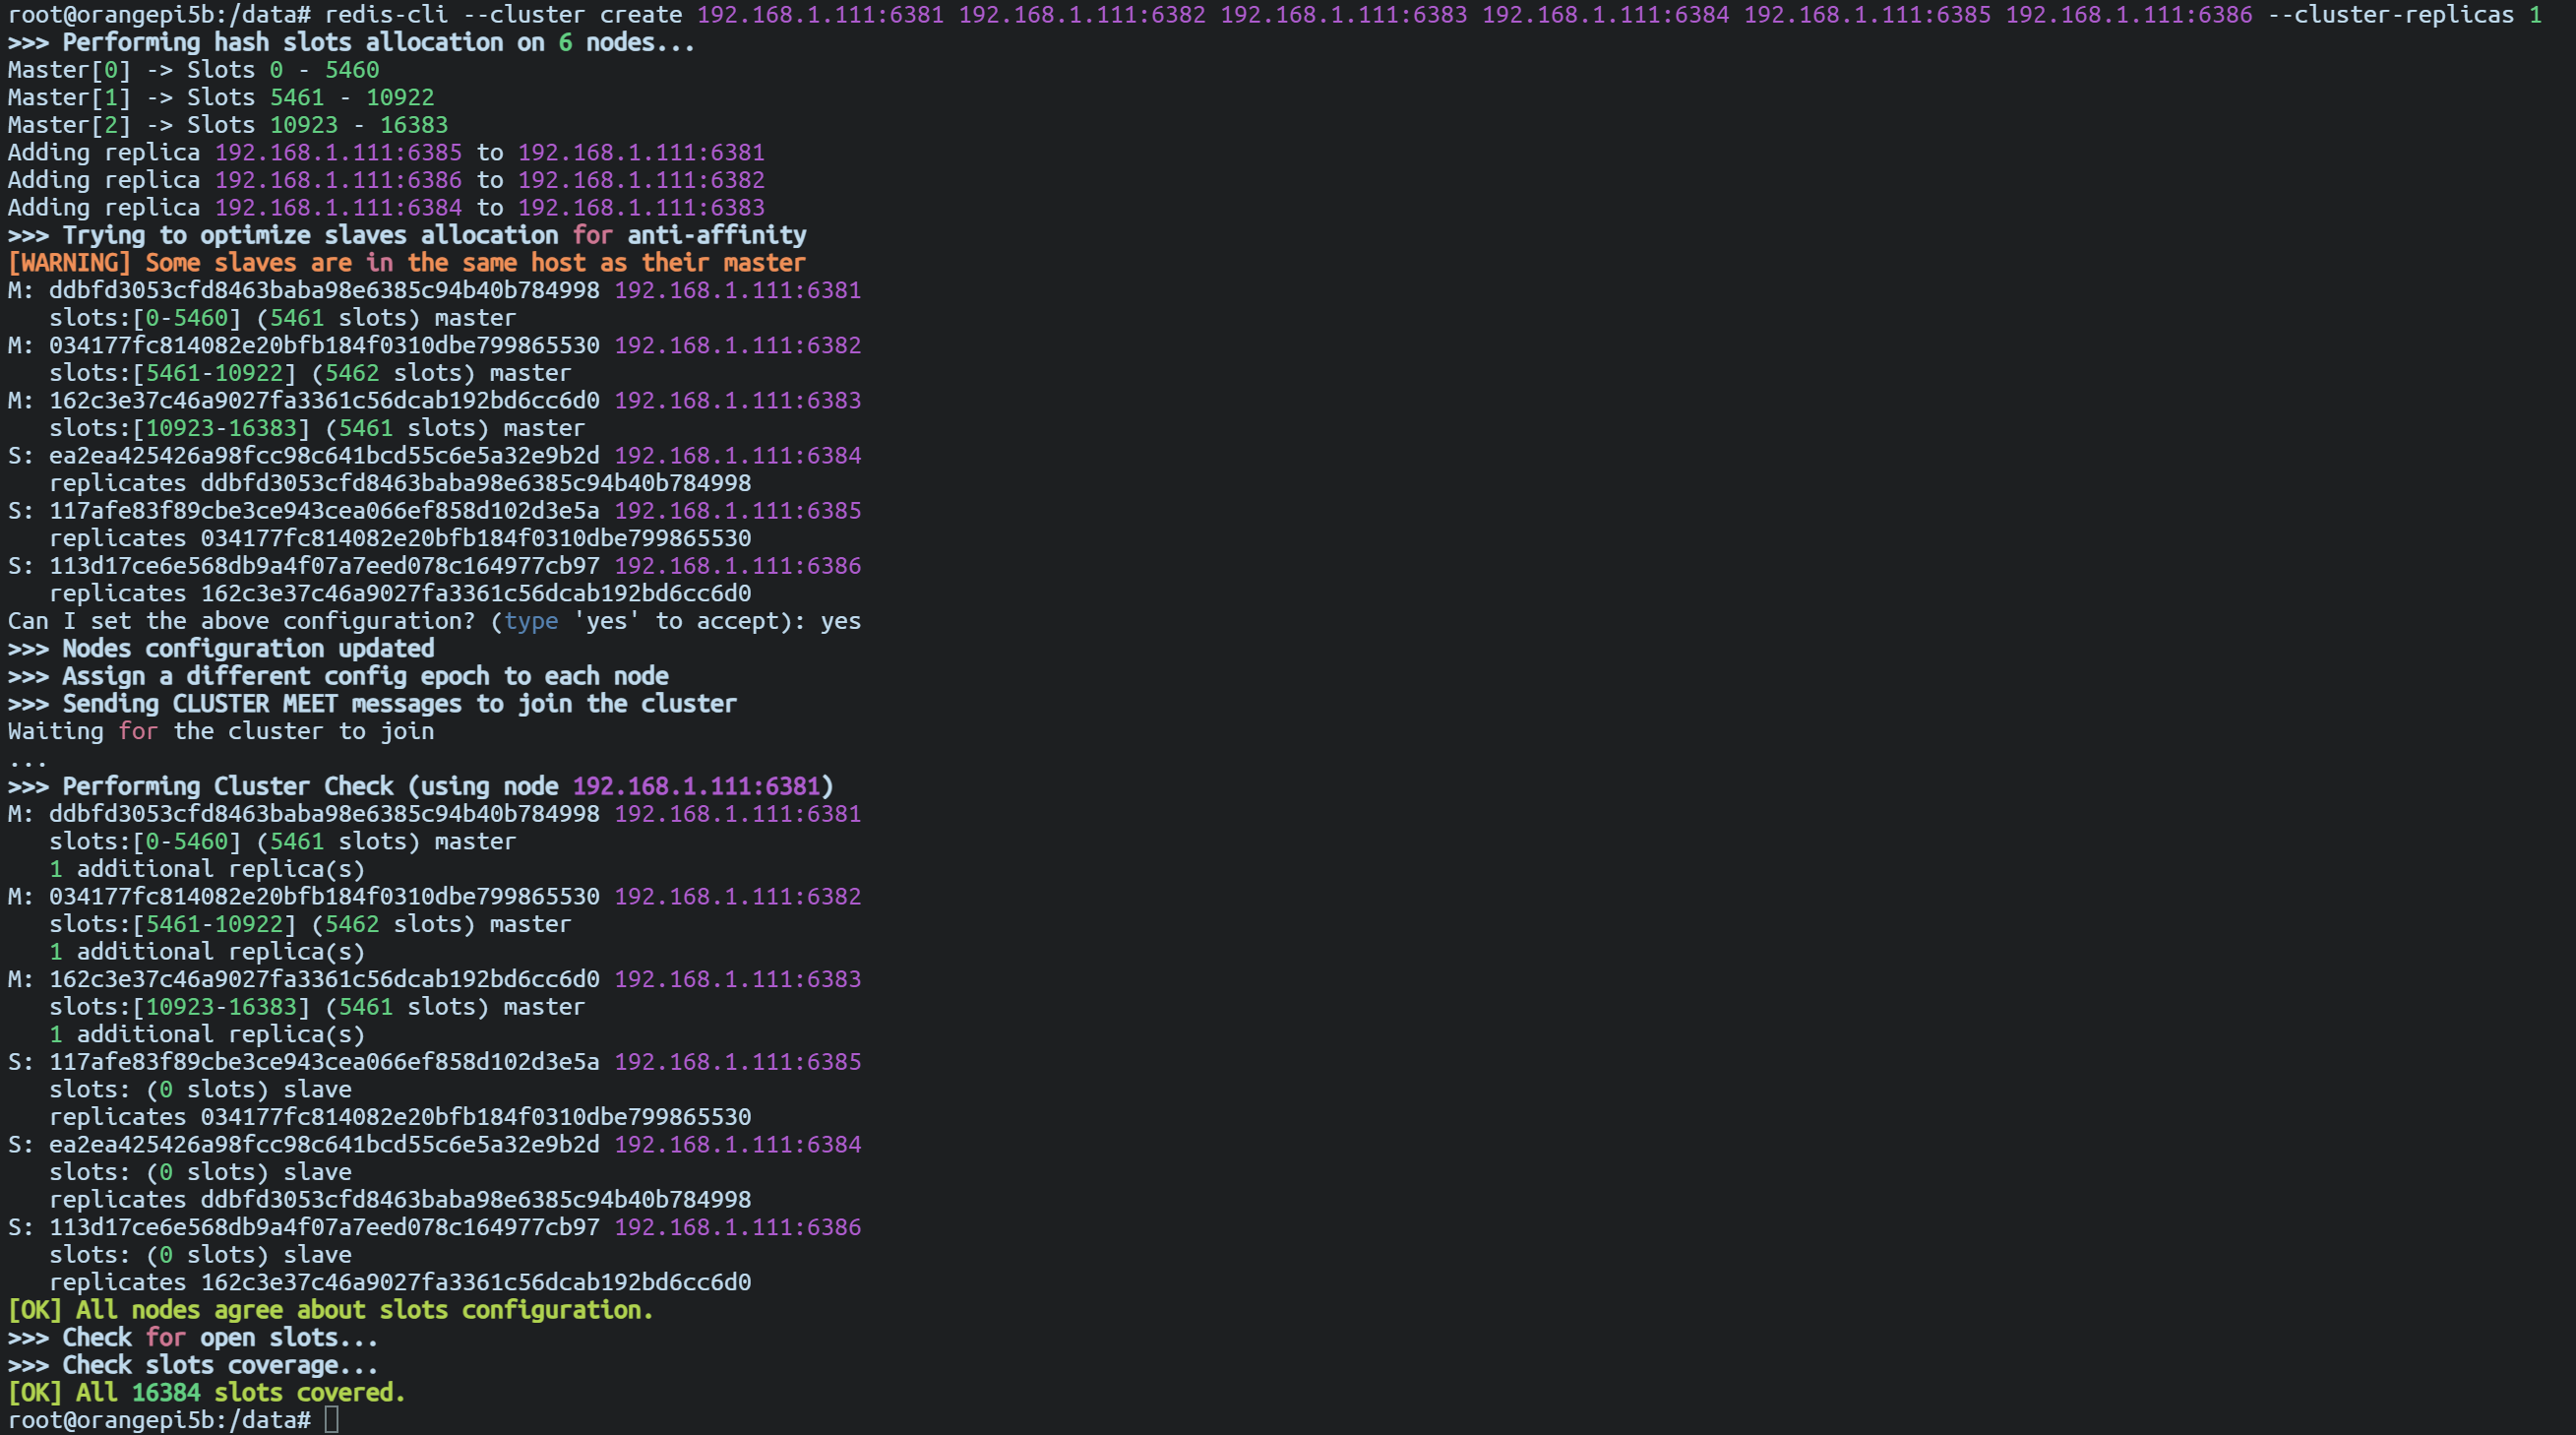
Task: Click 'Waiting for the cluster to join' line
Action: (x=221, y=731)
